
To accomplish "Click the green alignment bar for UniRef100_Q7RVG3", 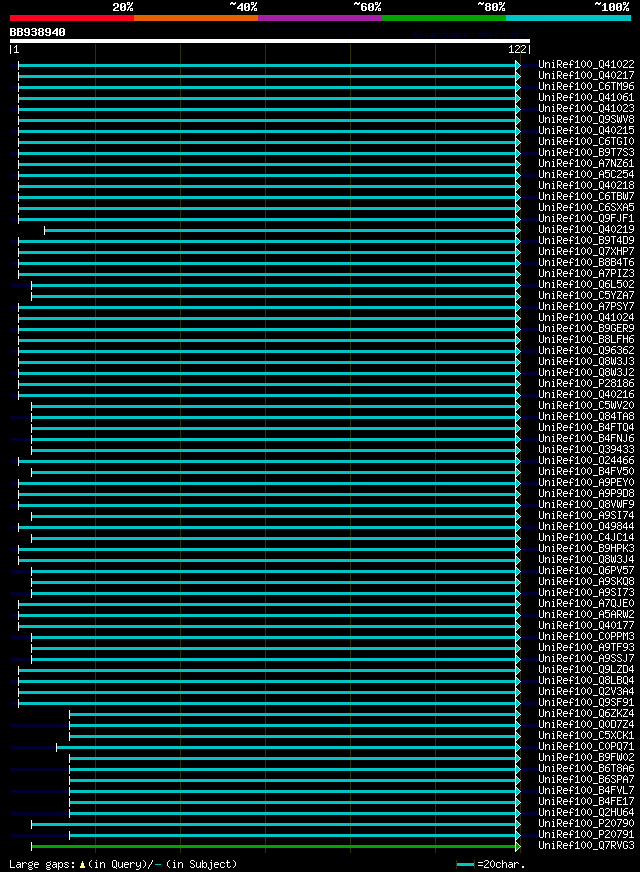I will click(x=274, y=846).
